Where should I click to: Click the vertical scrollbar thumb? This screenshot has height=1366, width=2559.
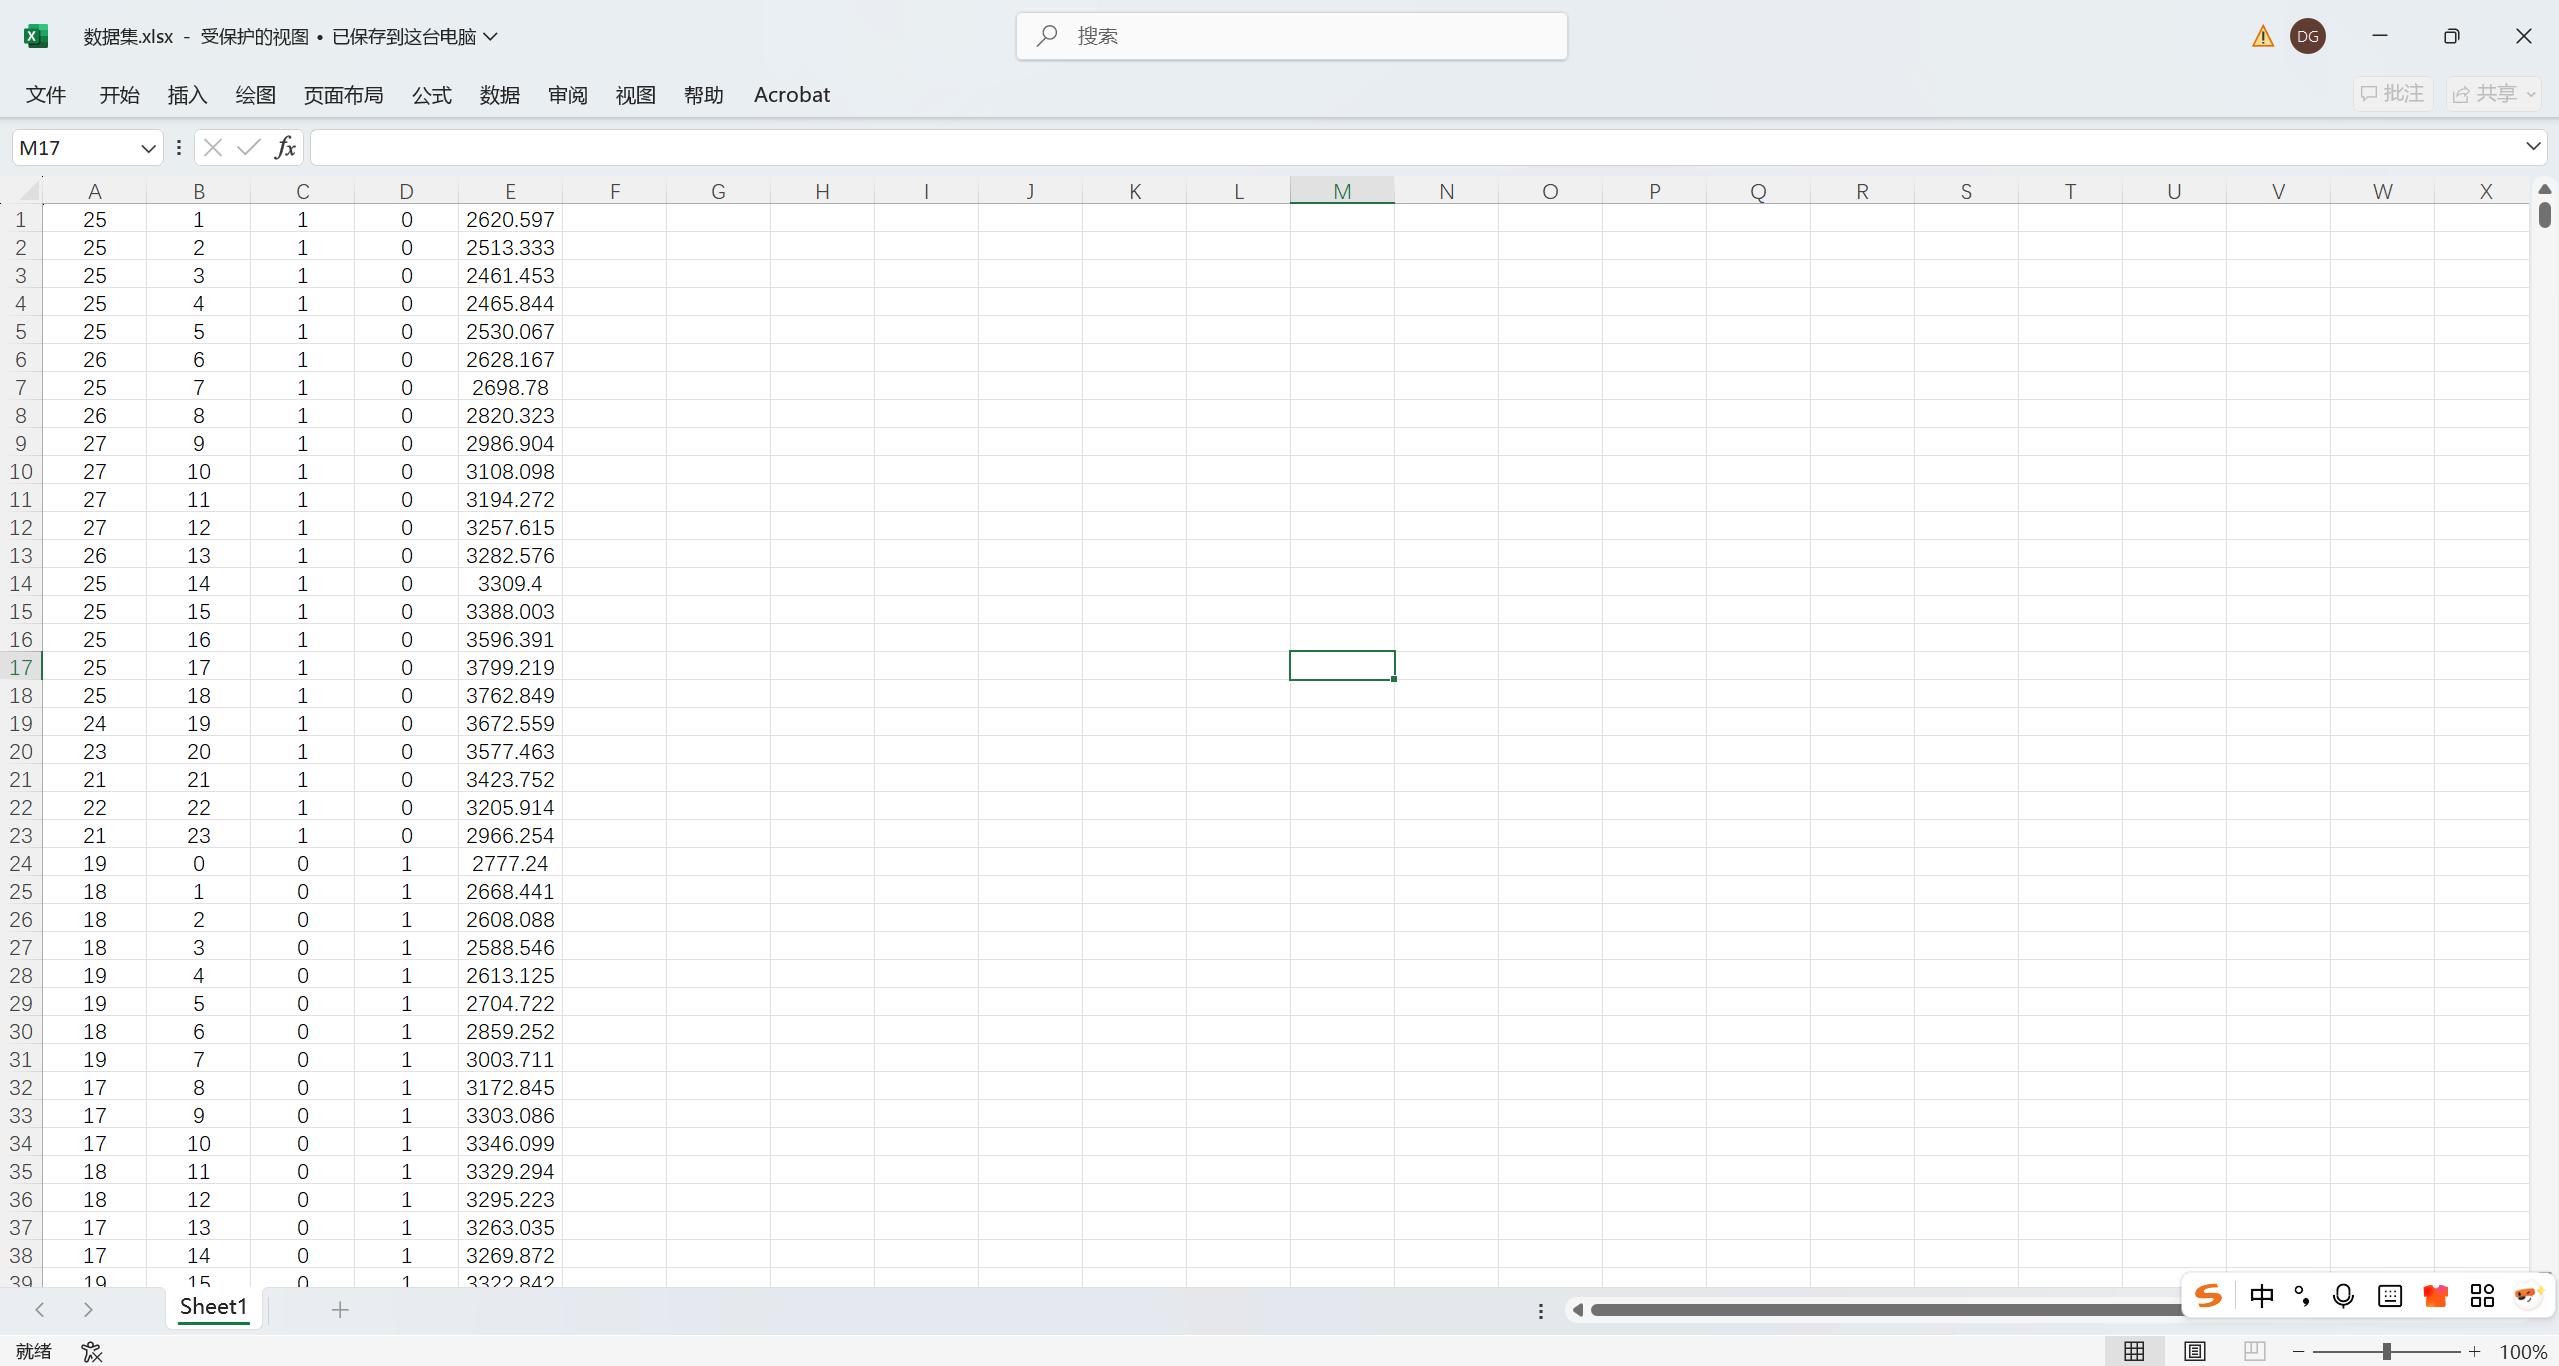[x=2545, y=215]
